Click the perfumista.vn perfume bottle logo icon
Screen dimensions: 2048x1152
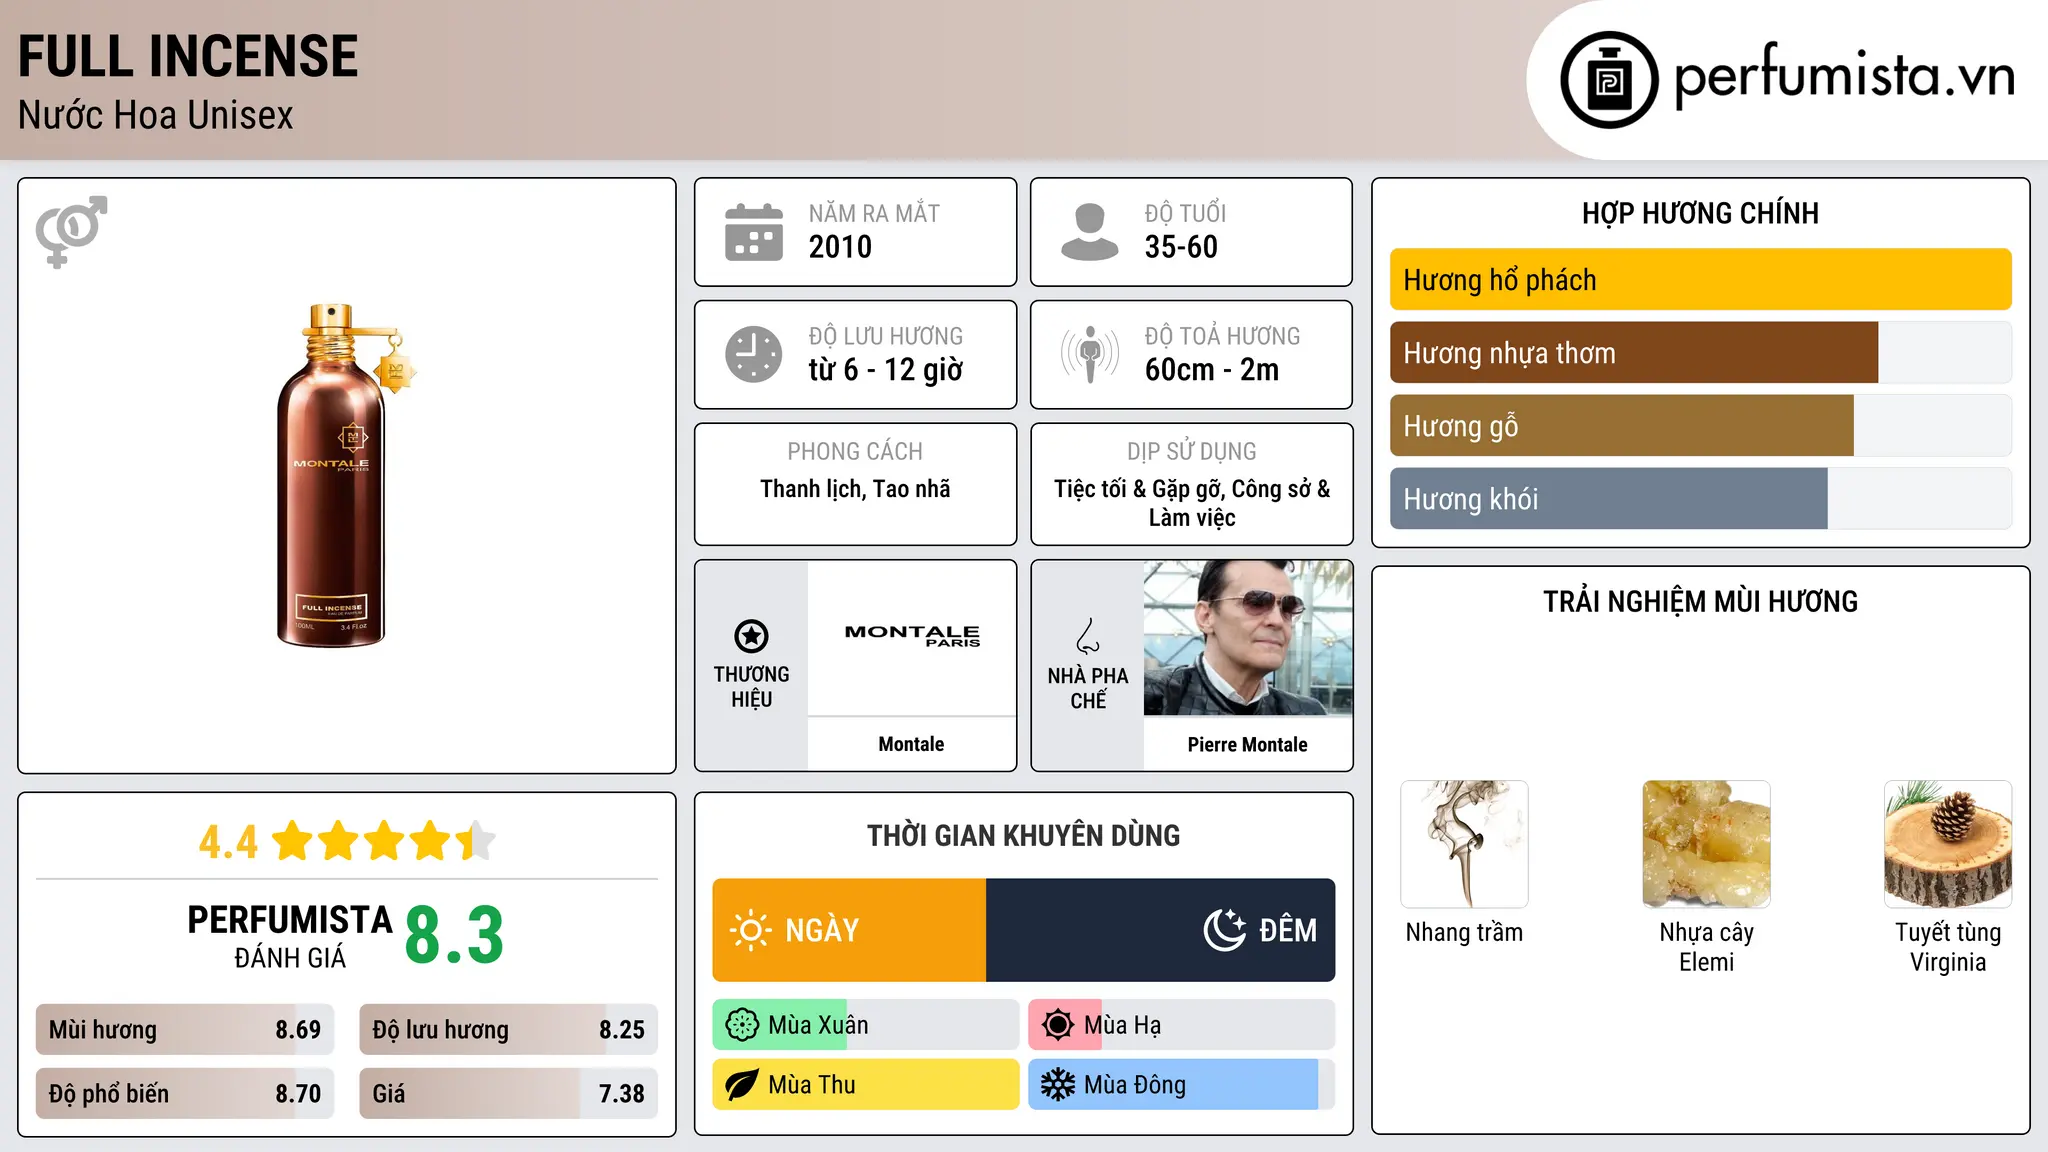click(x=1609, y=80)
